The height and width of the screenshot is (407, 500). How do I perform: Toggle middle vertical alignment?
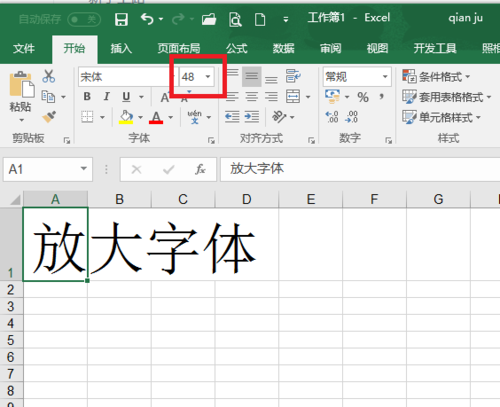click(252, 76)
